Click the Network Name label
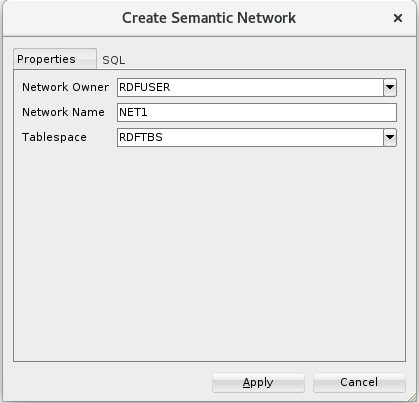Viewport: 419px width, 403px height. tap(63, 112)
